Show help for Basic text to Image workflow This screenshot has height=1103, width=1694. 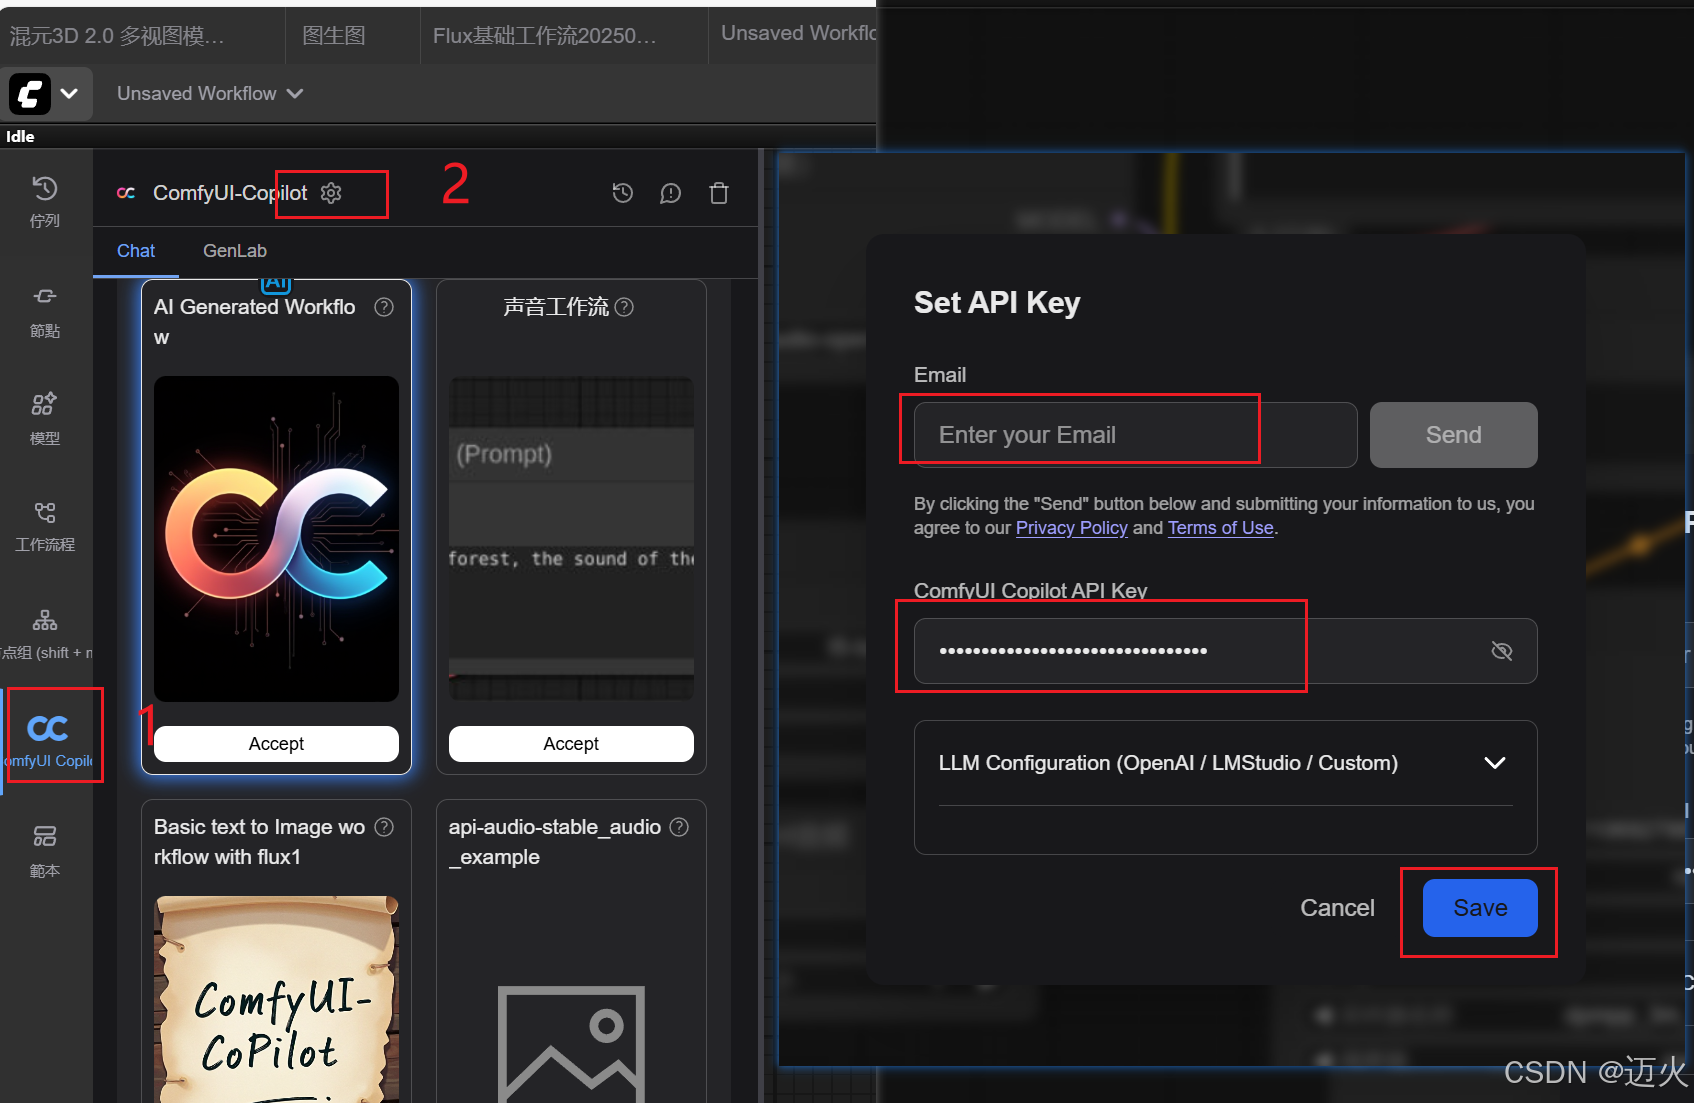point(384,827)
